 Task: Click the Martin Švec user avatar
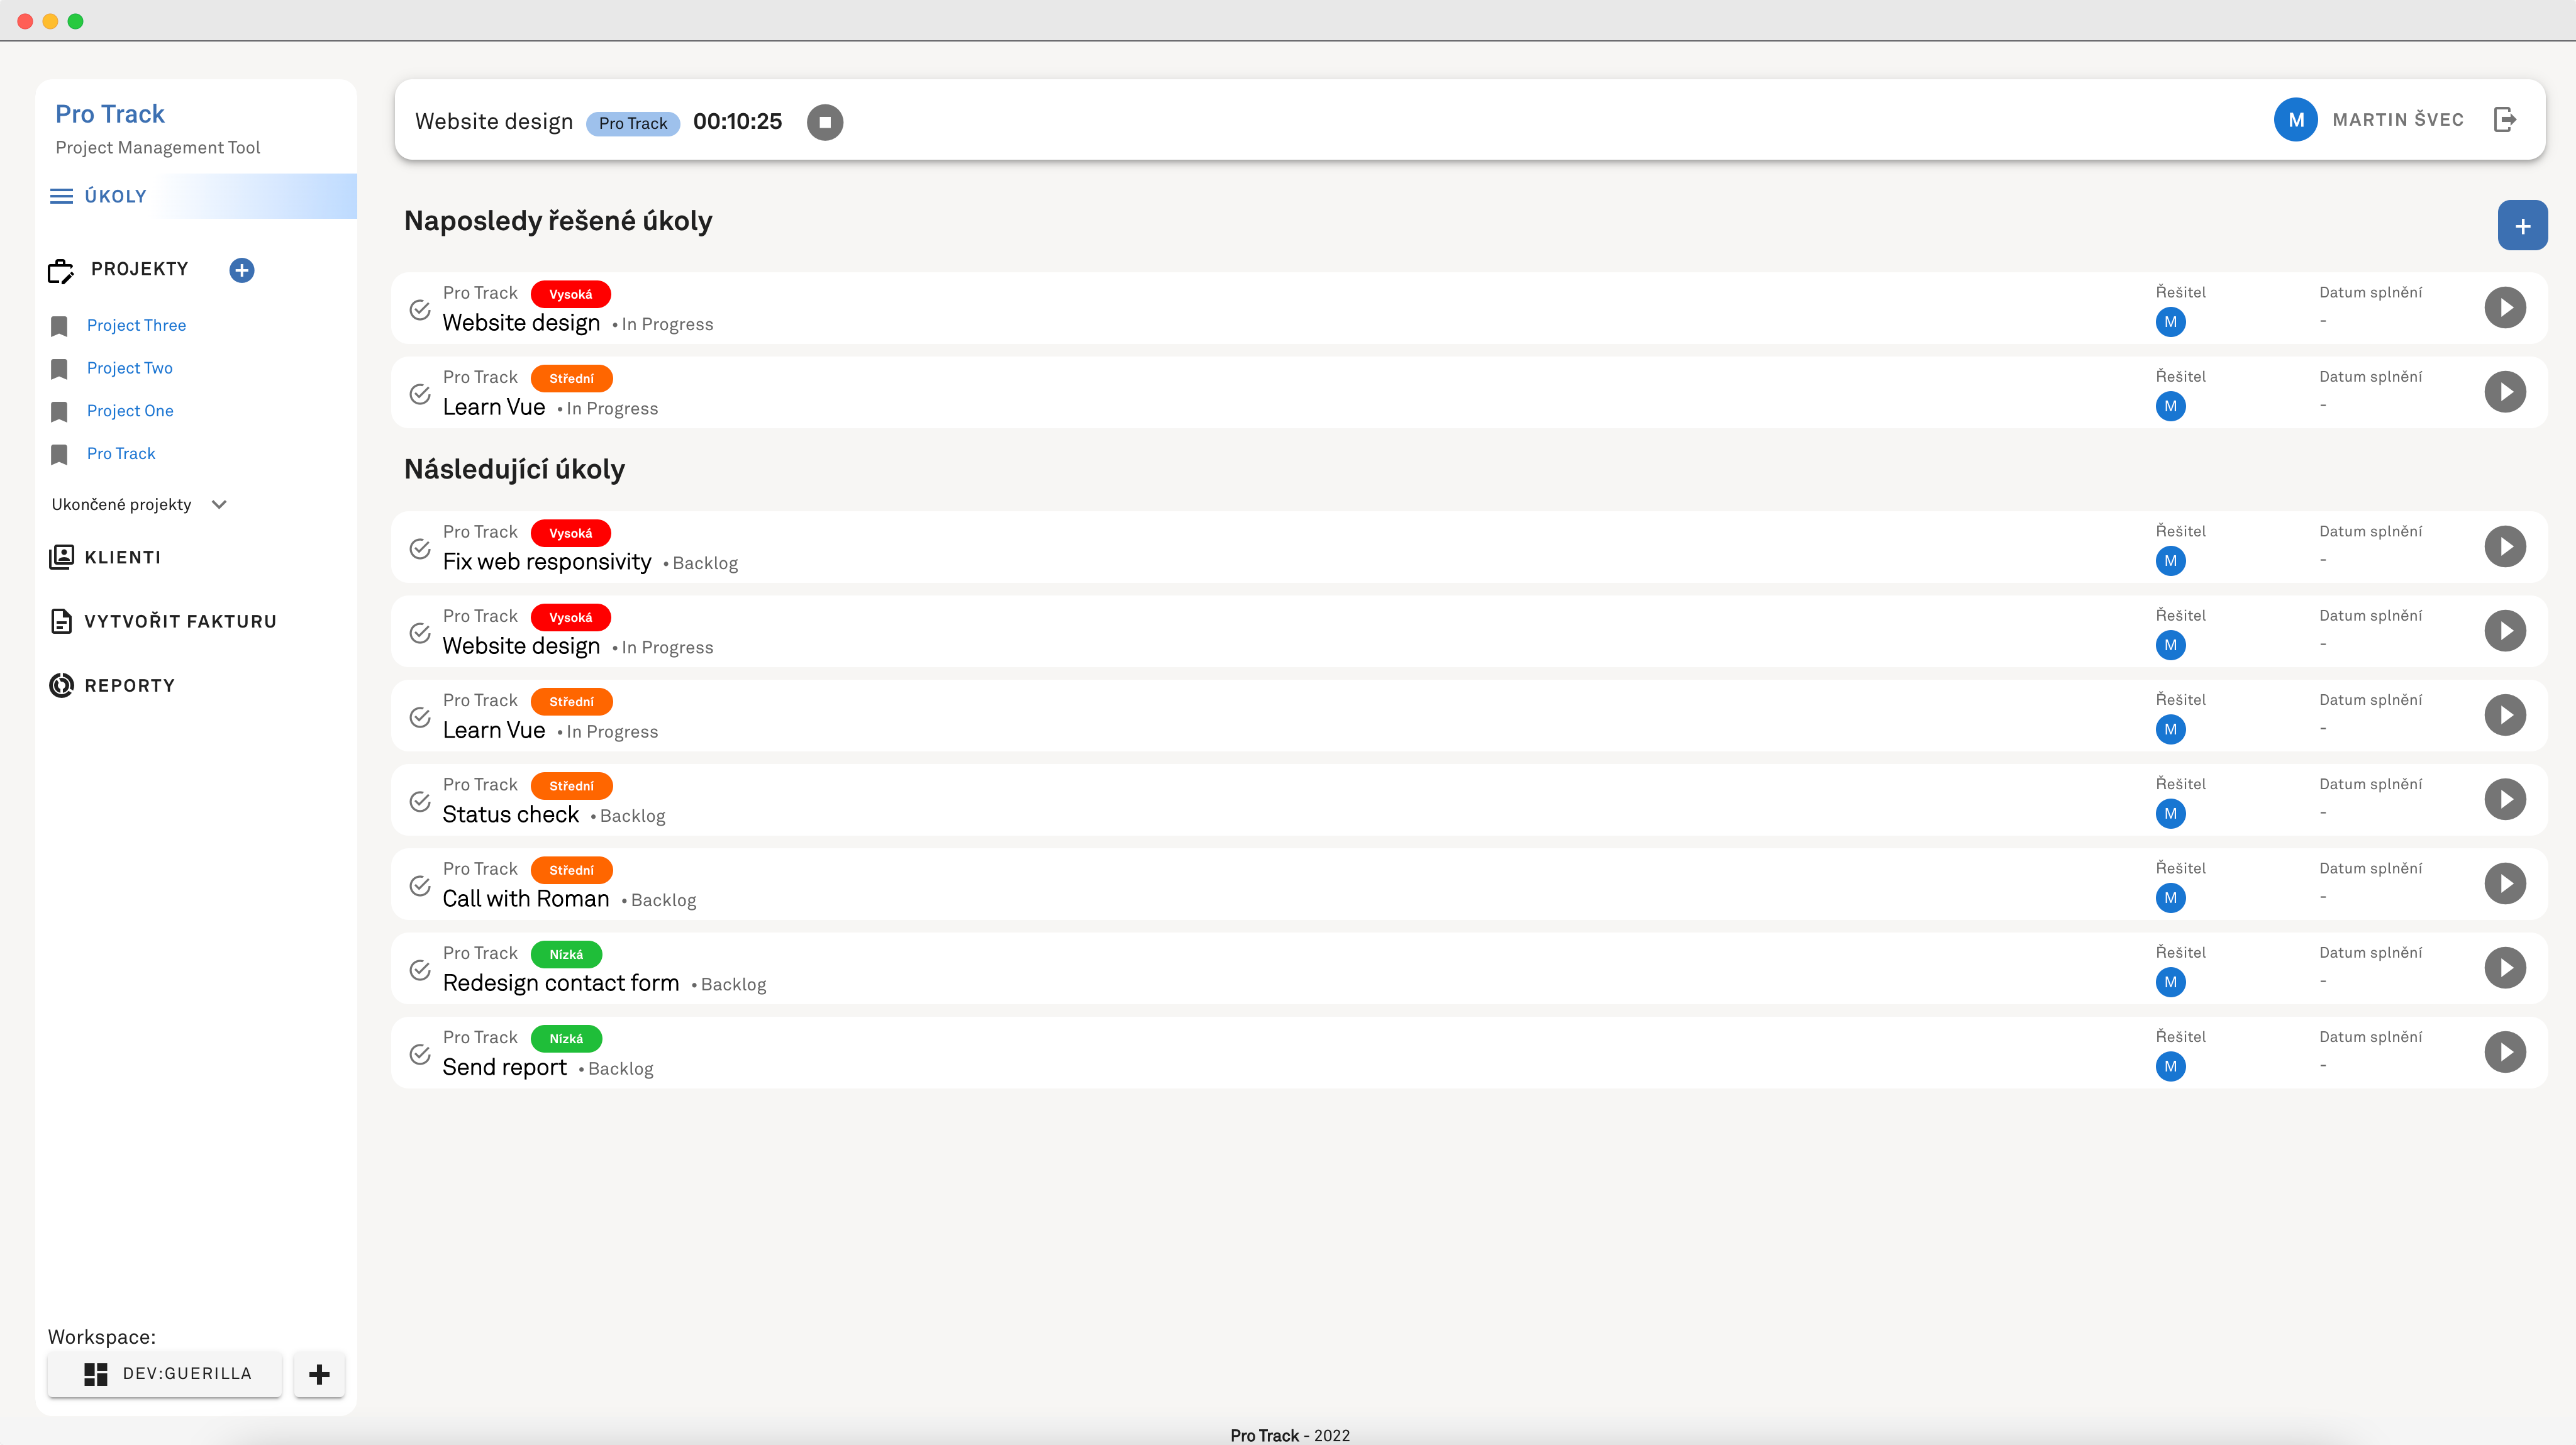2295,120
